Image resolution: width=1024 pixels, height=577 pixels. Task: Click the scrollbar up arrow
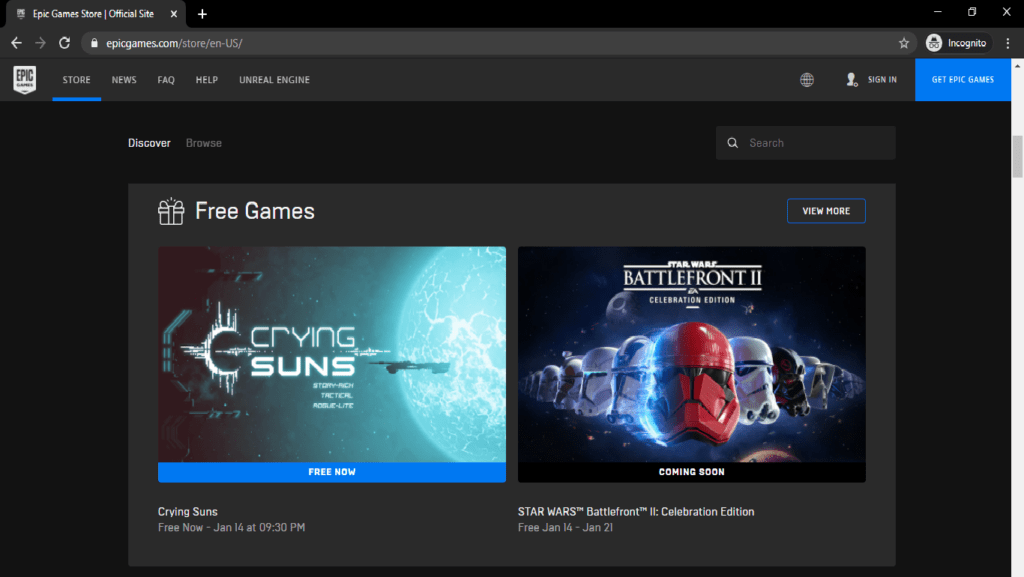coord(1017,66)
